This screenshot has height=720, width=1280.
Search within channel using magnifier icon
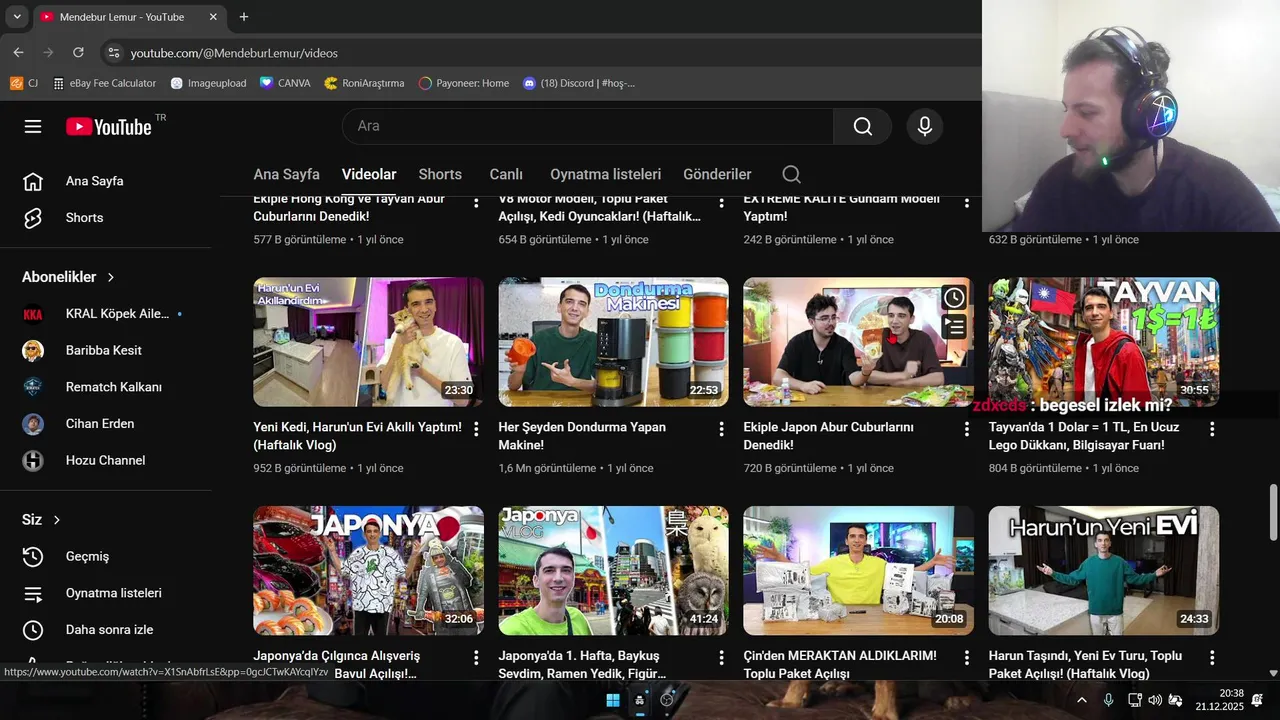coord(791,174)
